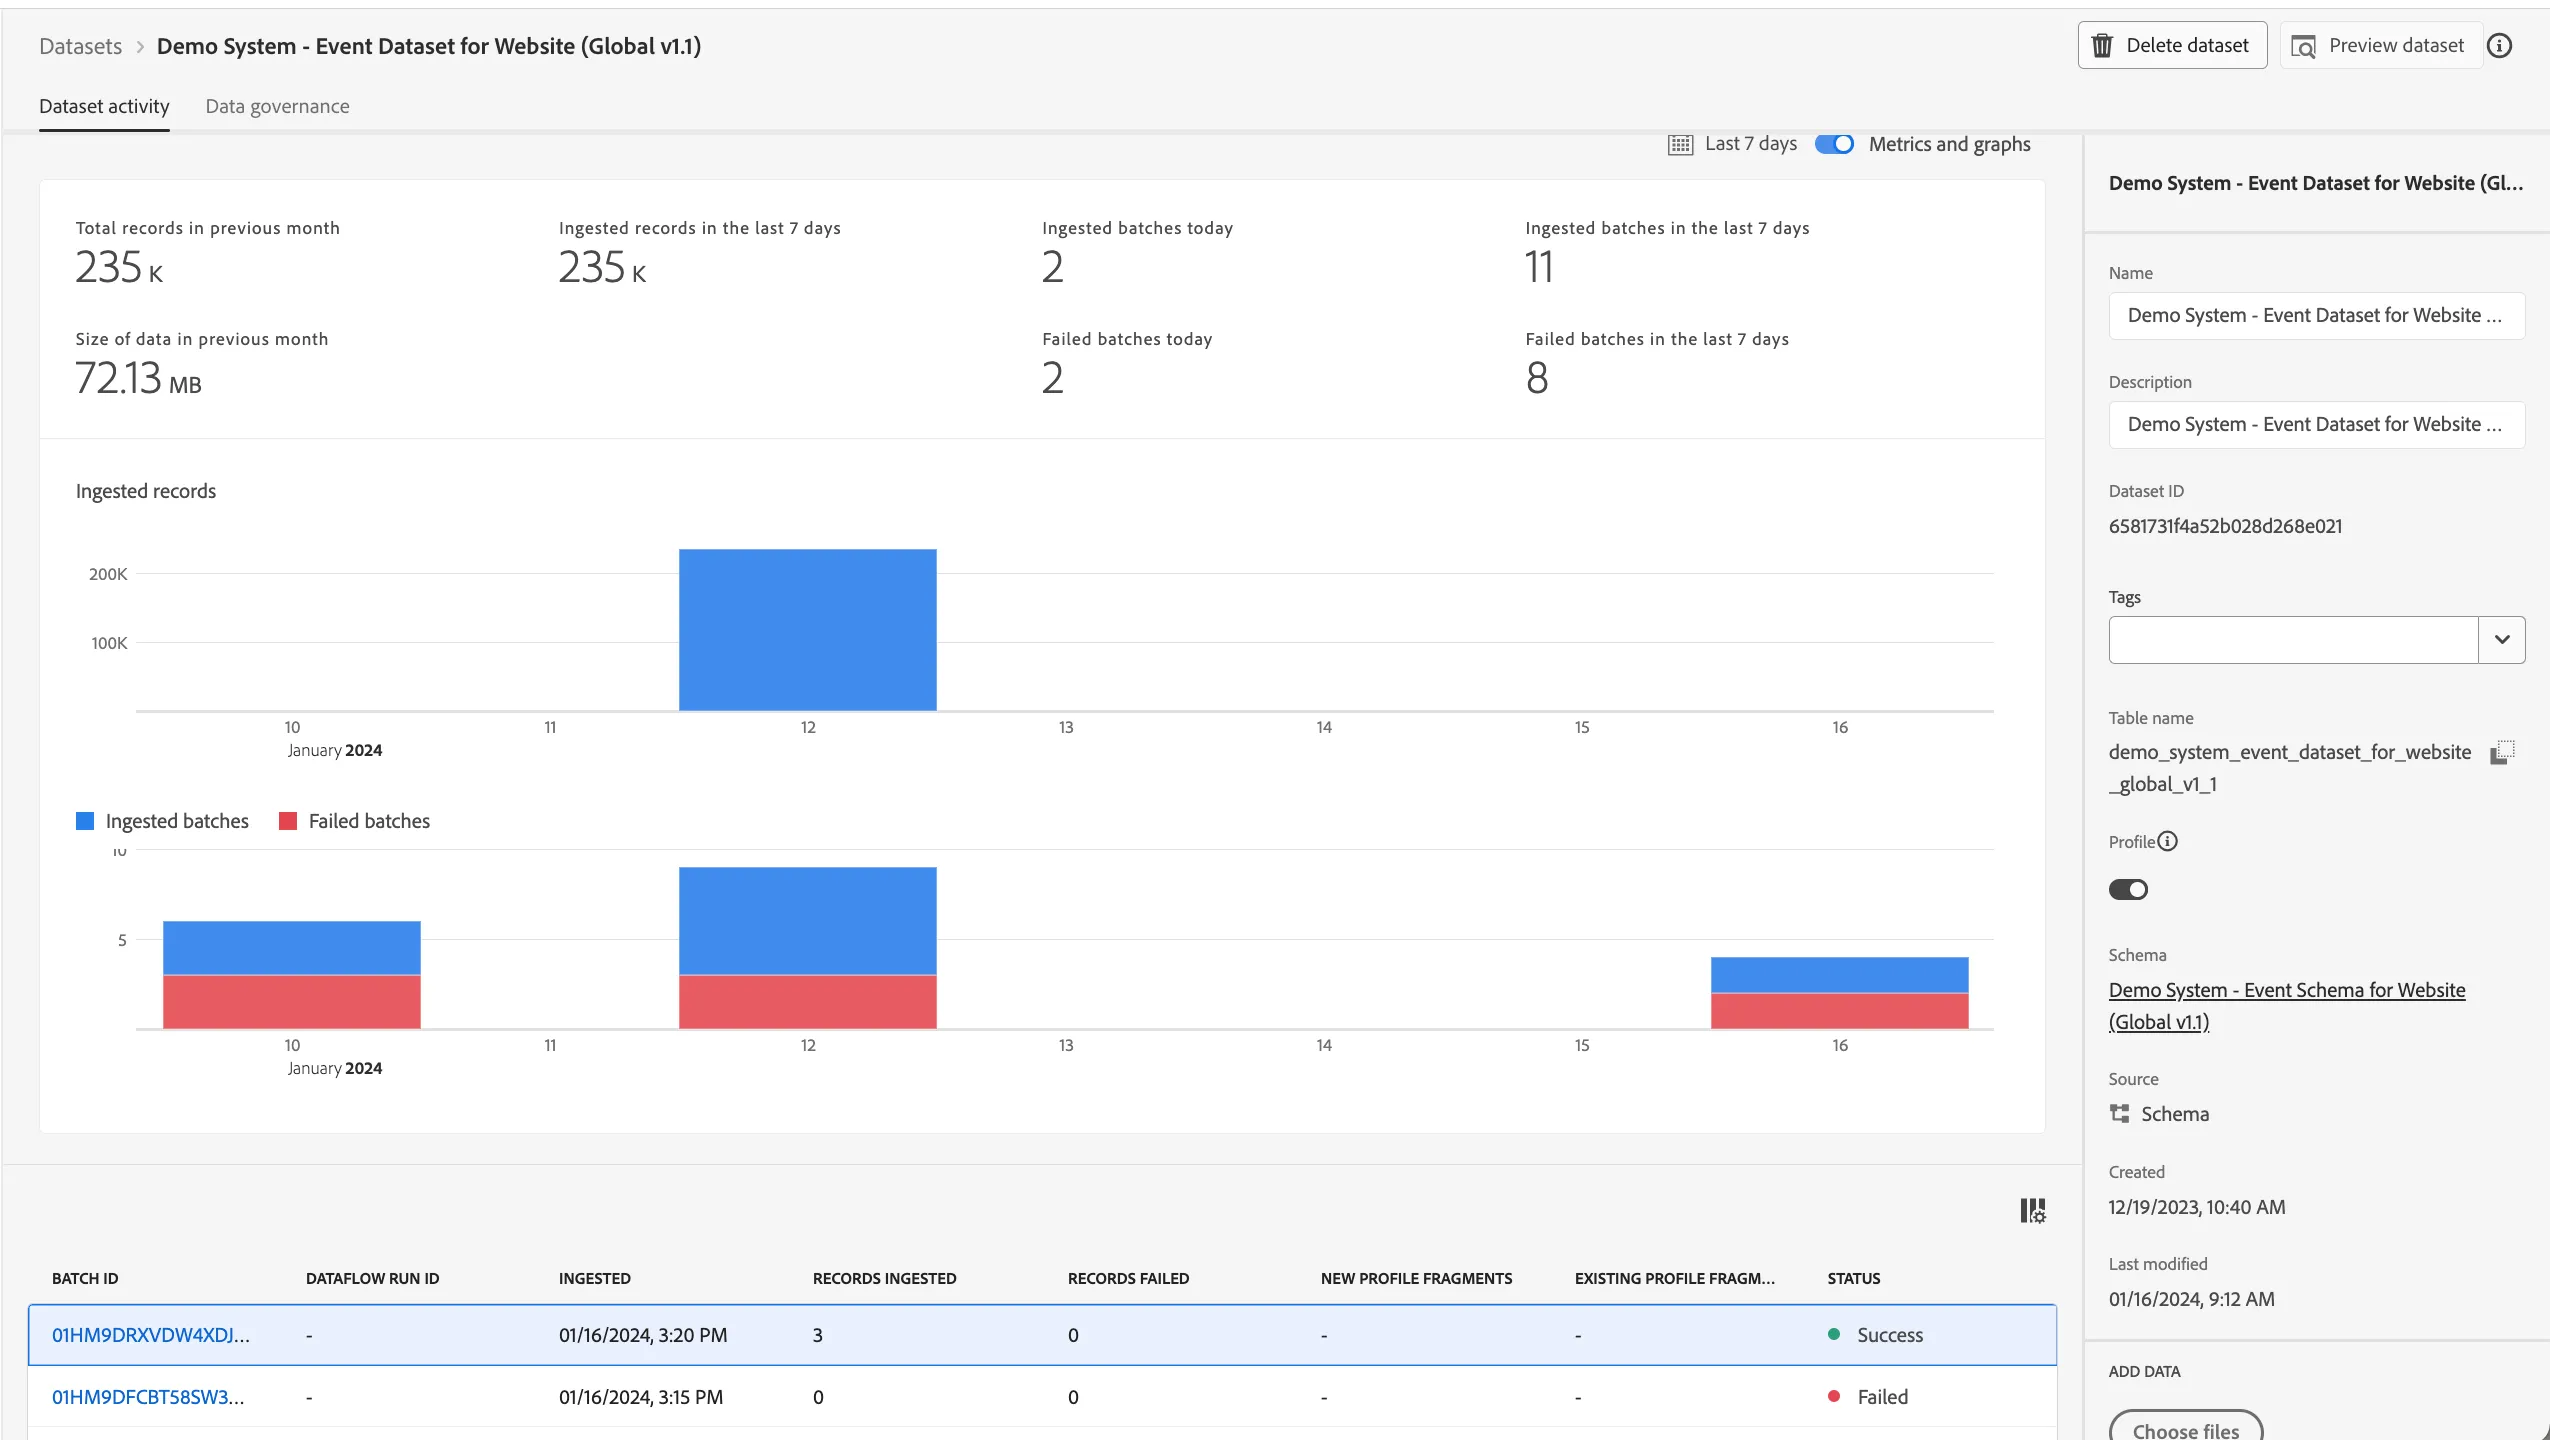Click the Name field in details panel
Viewport: 2550px width, 1440px height.
(2316, 316)
